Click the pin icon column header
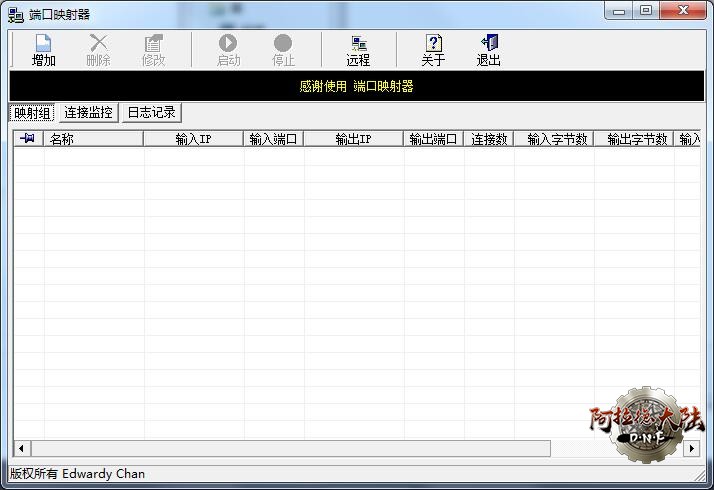 [x=28, y=139]
